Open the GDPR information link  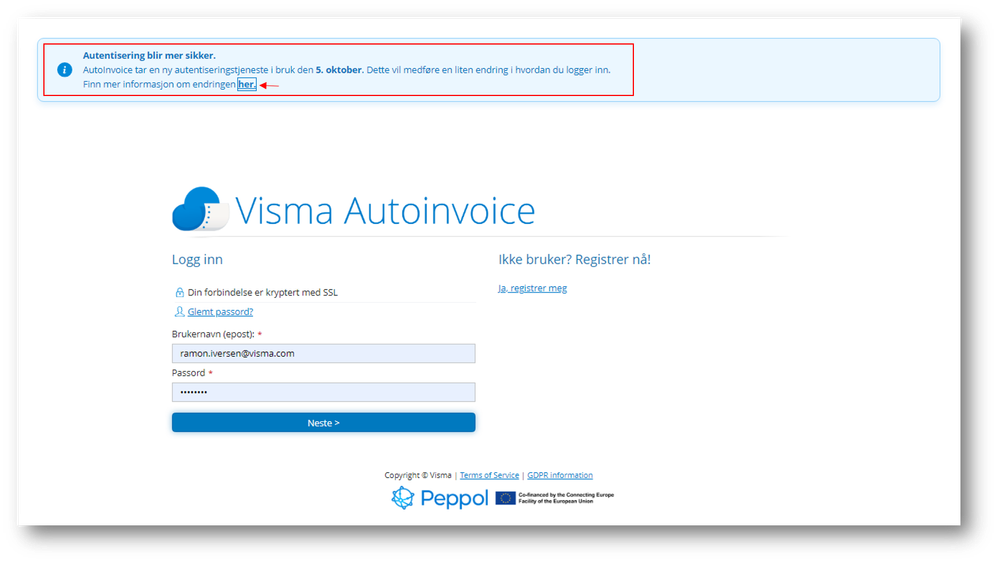[560, 475]
